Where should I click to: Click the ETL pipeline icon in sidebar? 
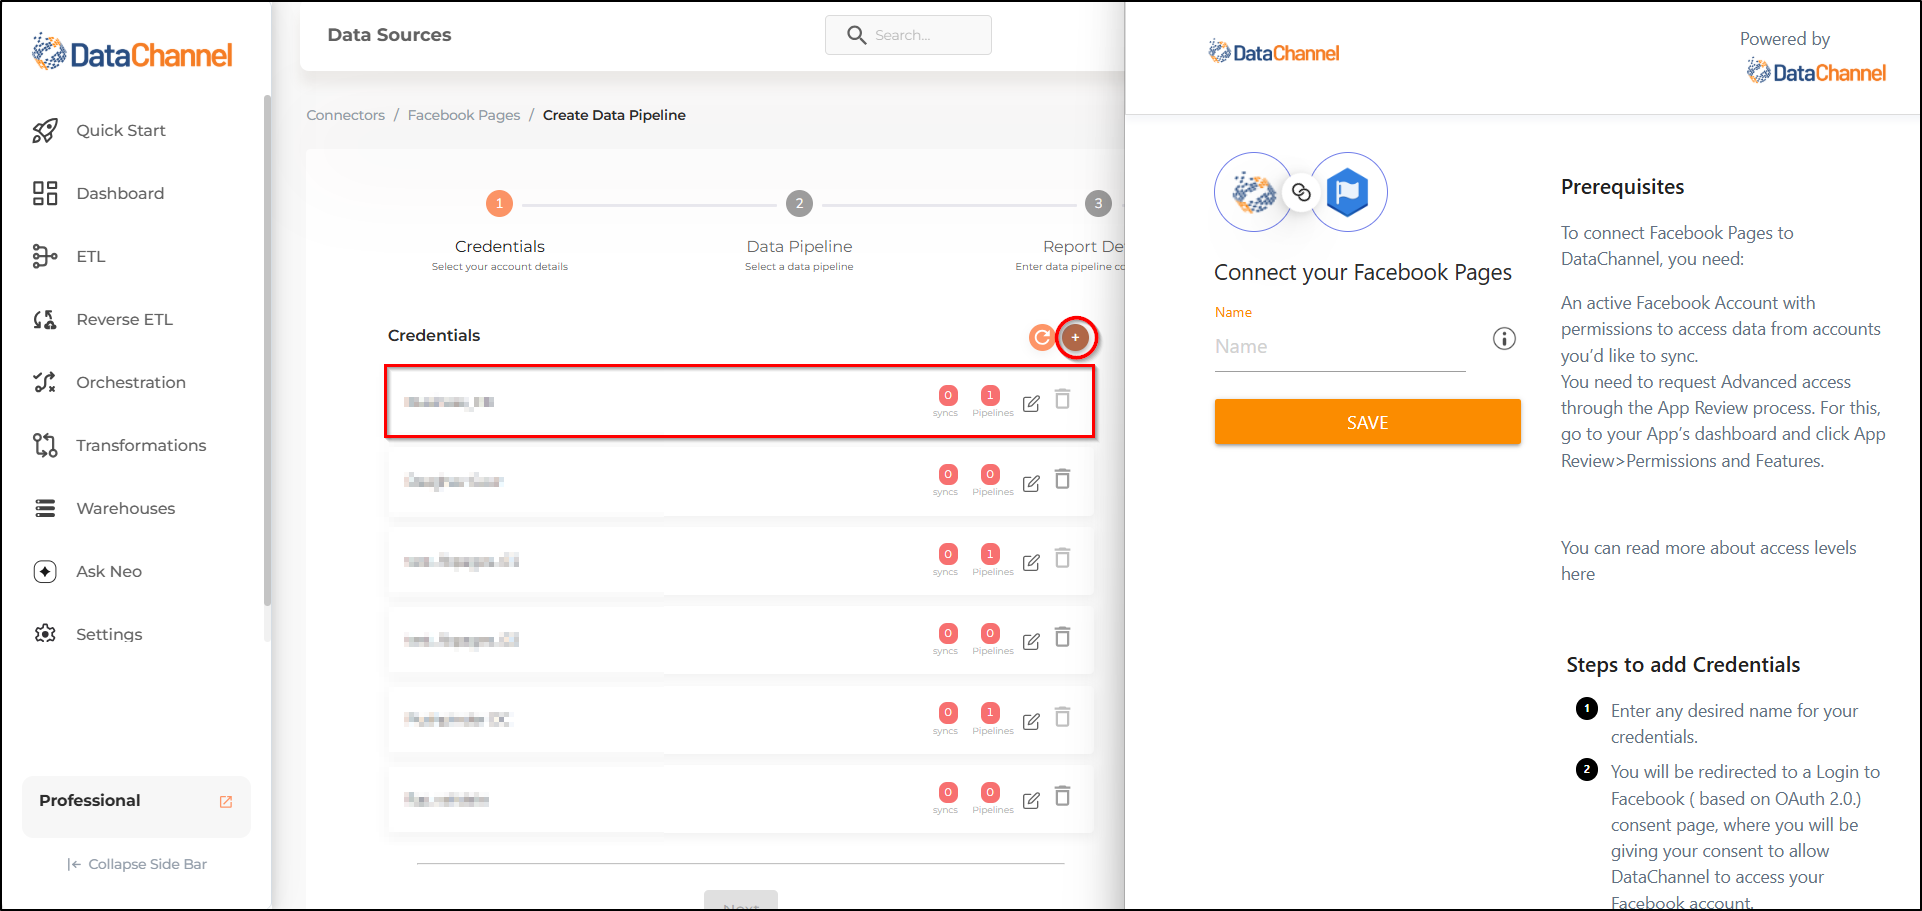coord(45,256)
